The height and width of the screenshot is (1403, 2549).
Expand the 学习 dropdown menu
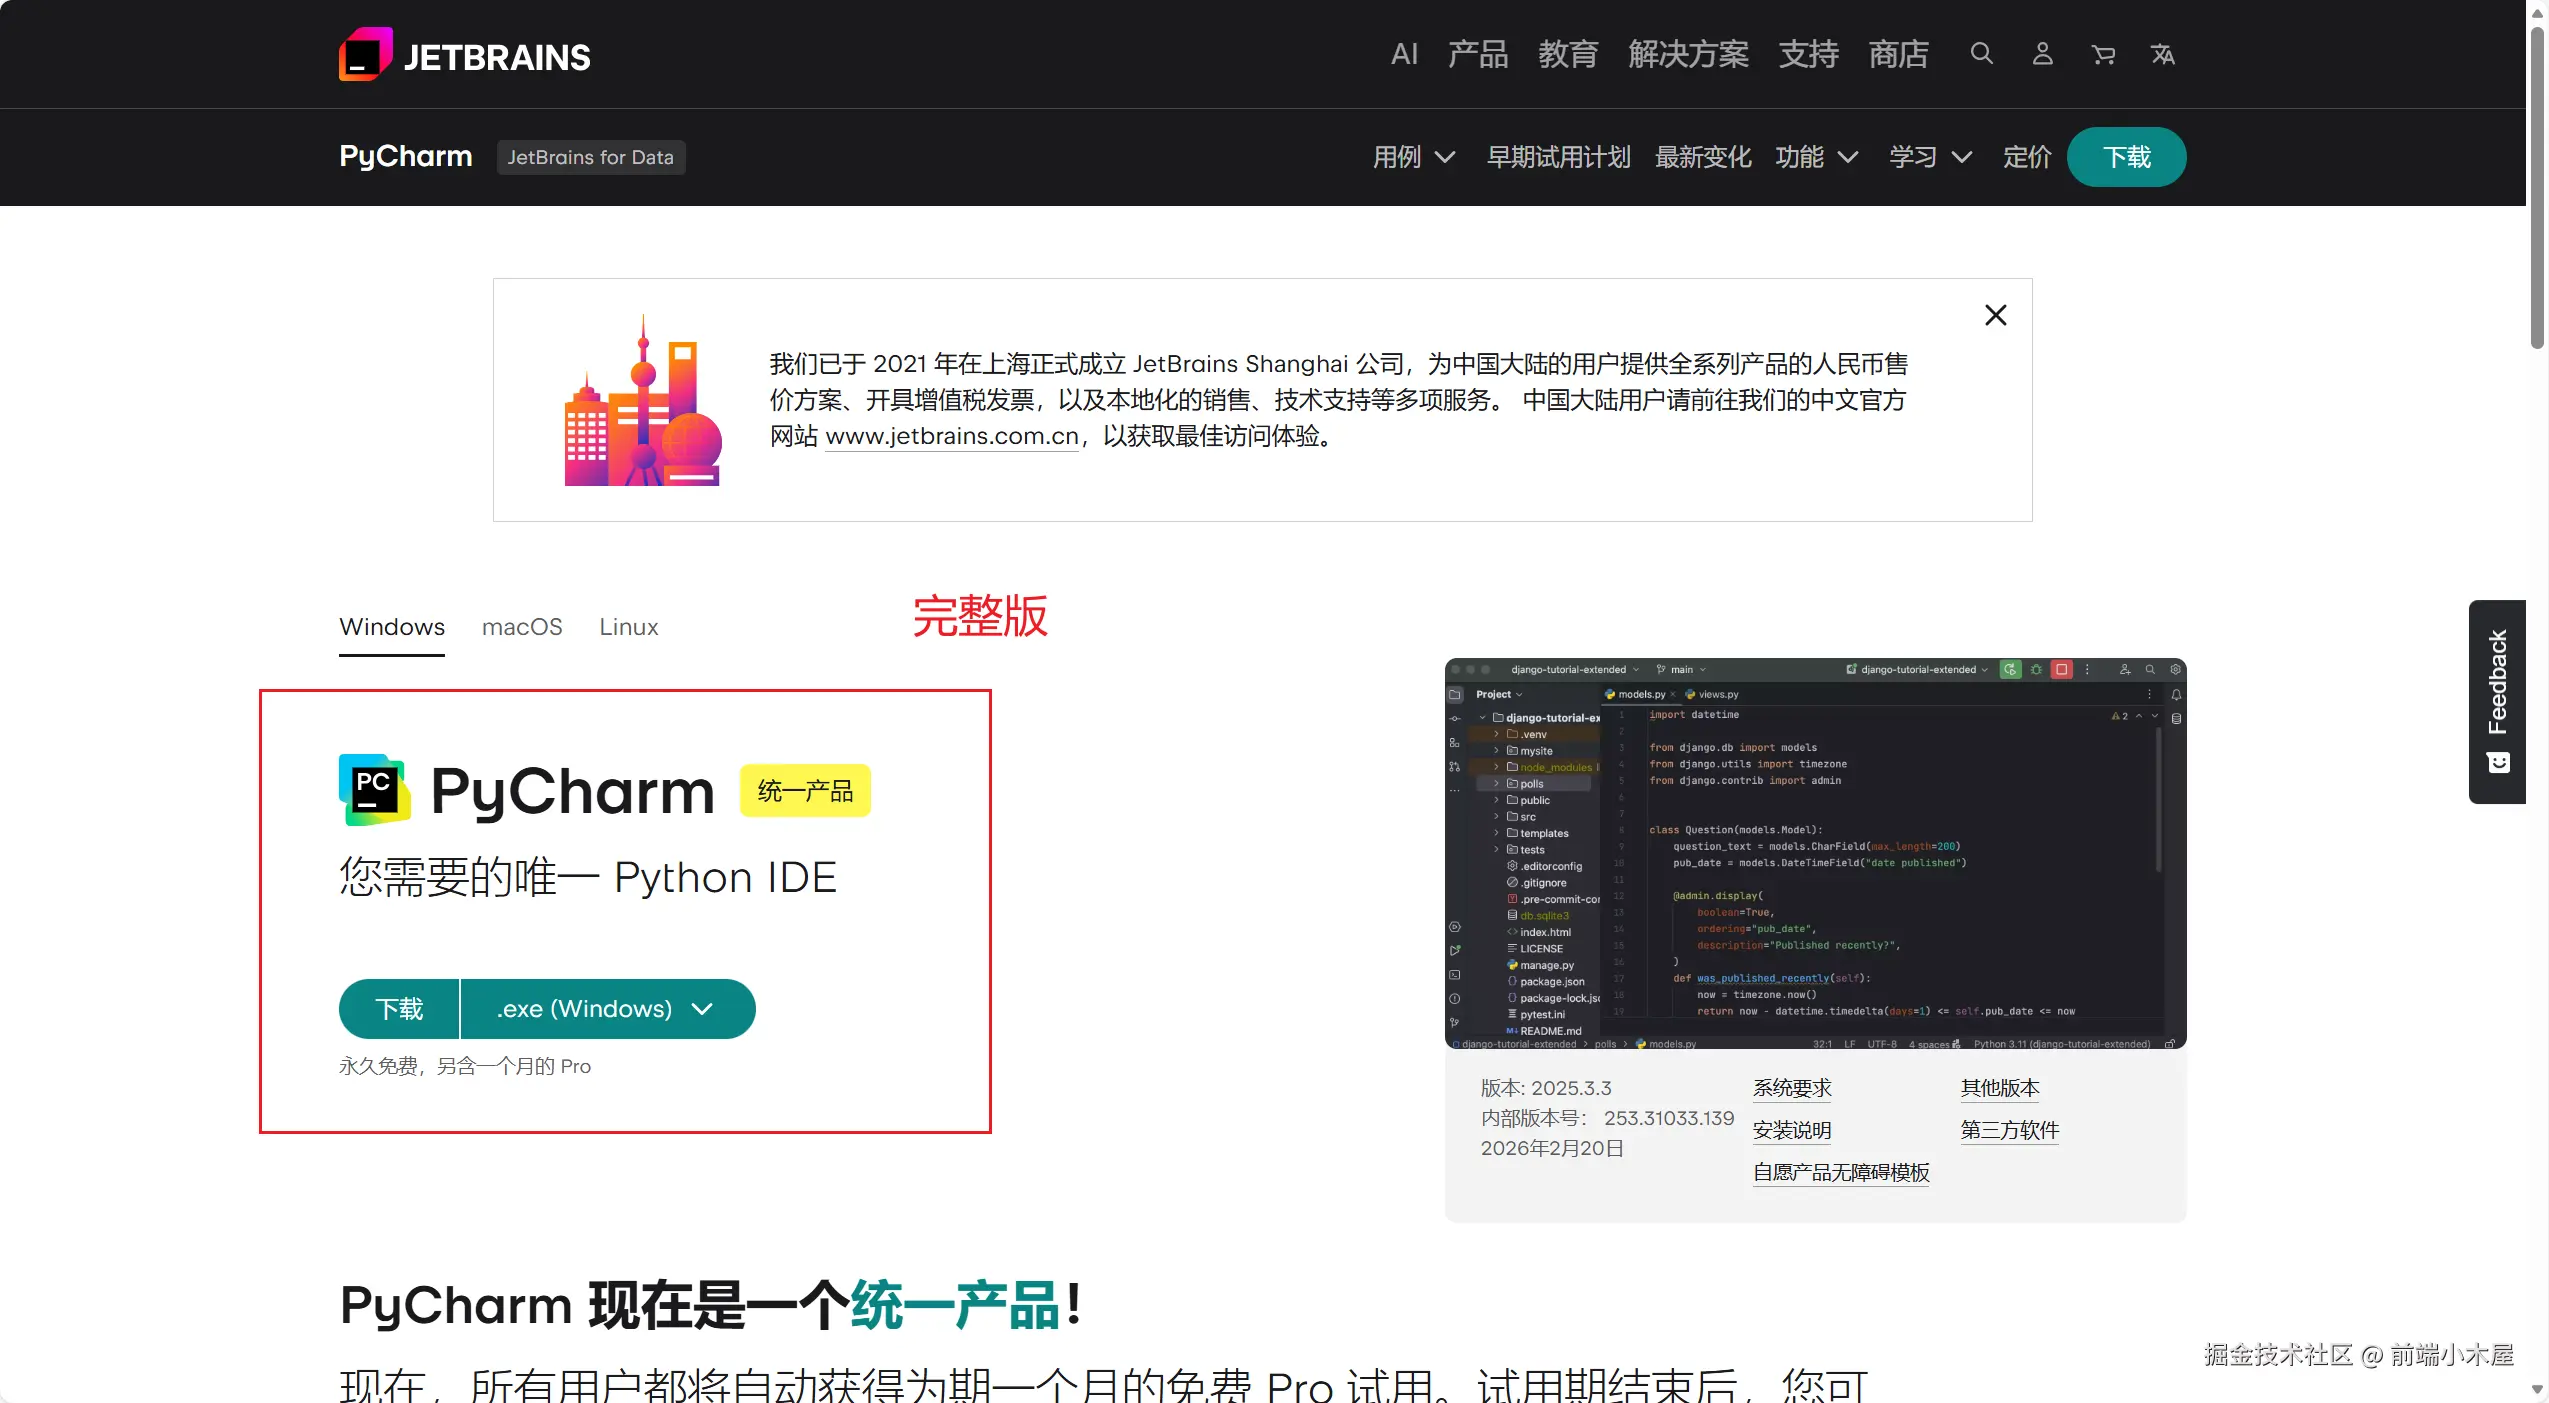(x=1930, y=157)
